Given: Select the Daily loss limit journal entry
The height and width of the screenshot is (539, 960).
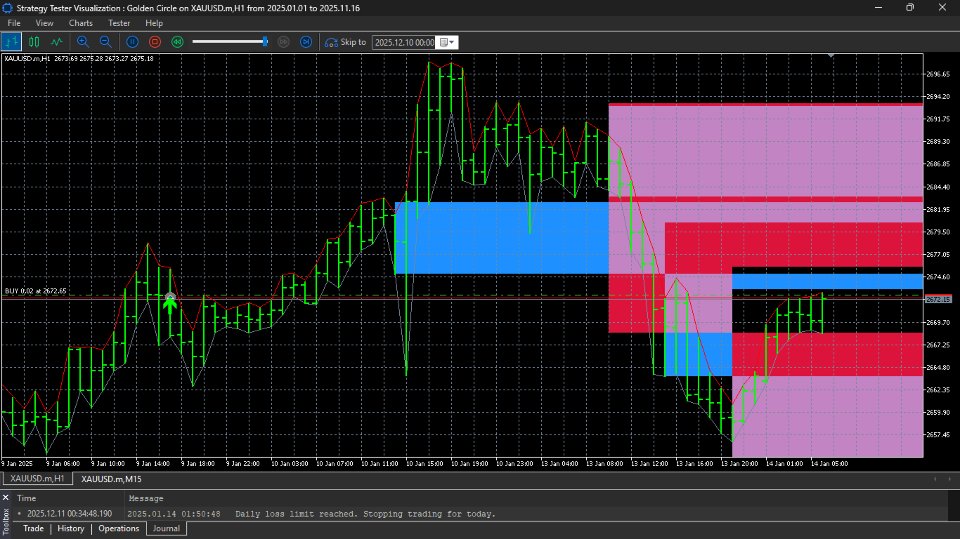Looking at the screenshot, I should [x=480, y=514].
